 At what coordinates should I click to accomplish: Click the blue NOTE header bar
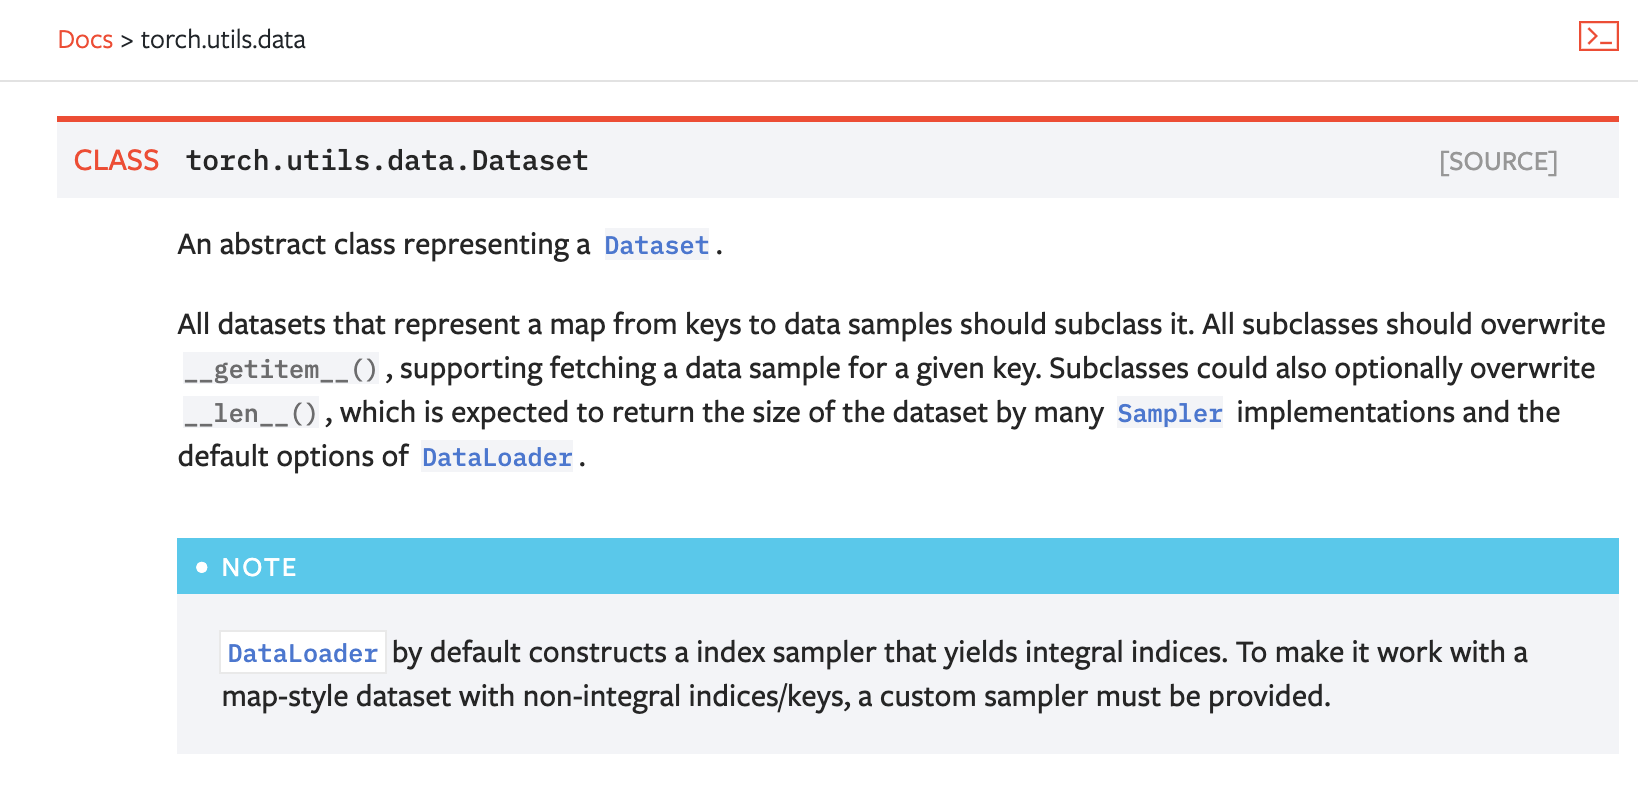point(897,566)
